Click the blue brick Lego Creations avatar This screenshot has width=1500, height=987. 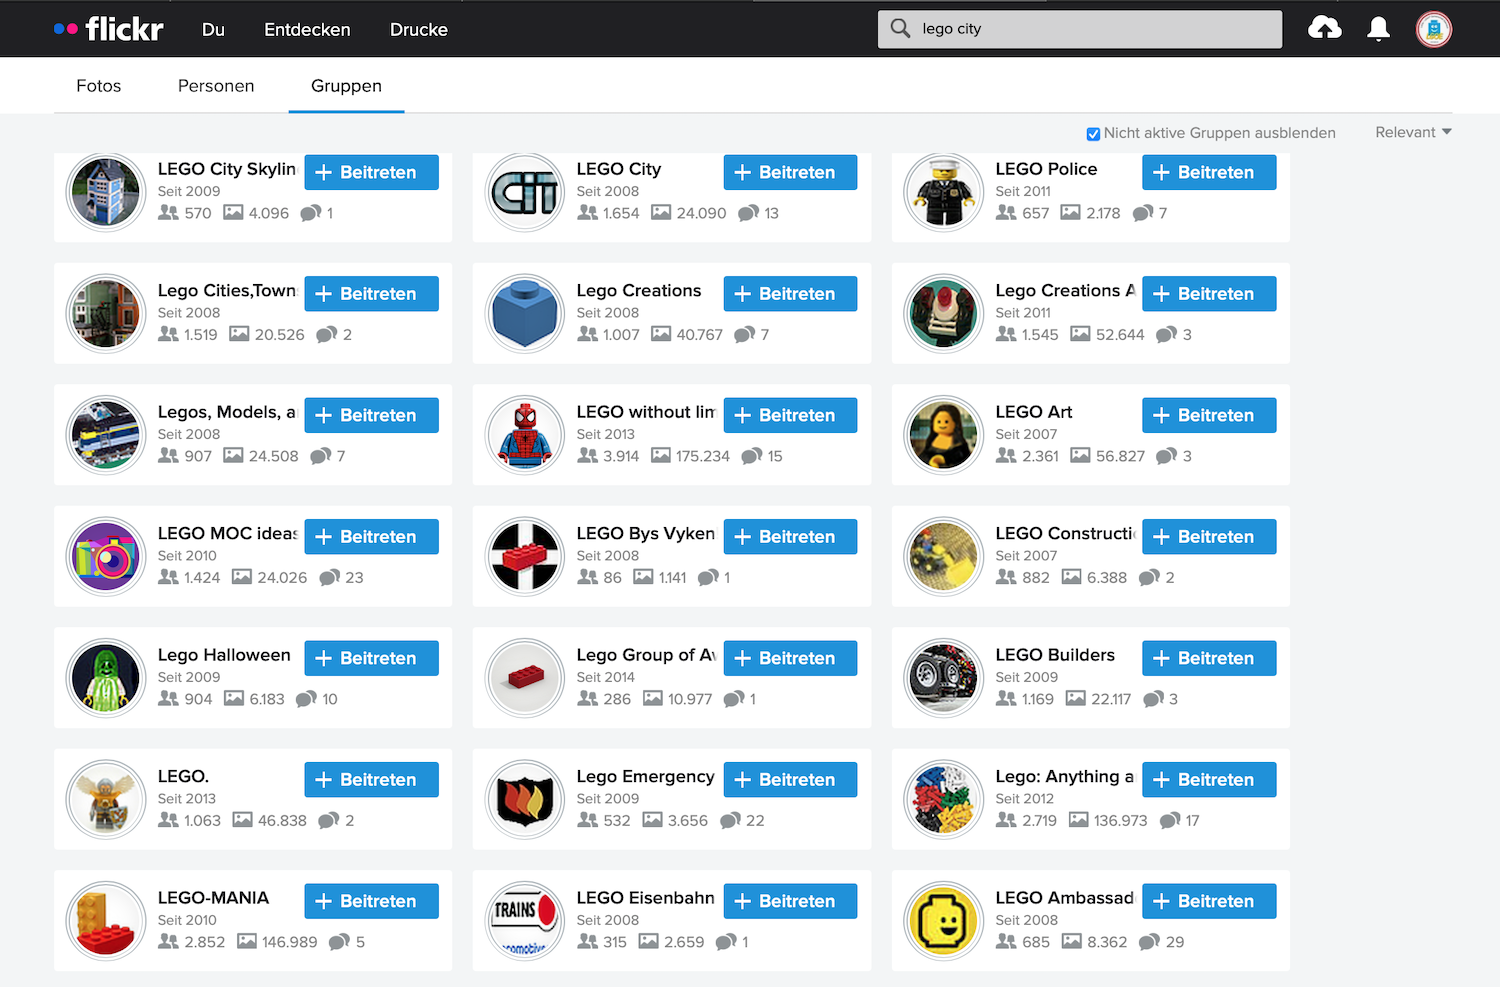coord(525,313)
